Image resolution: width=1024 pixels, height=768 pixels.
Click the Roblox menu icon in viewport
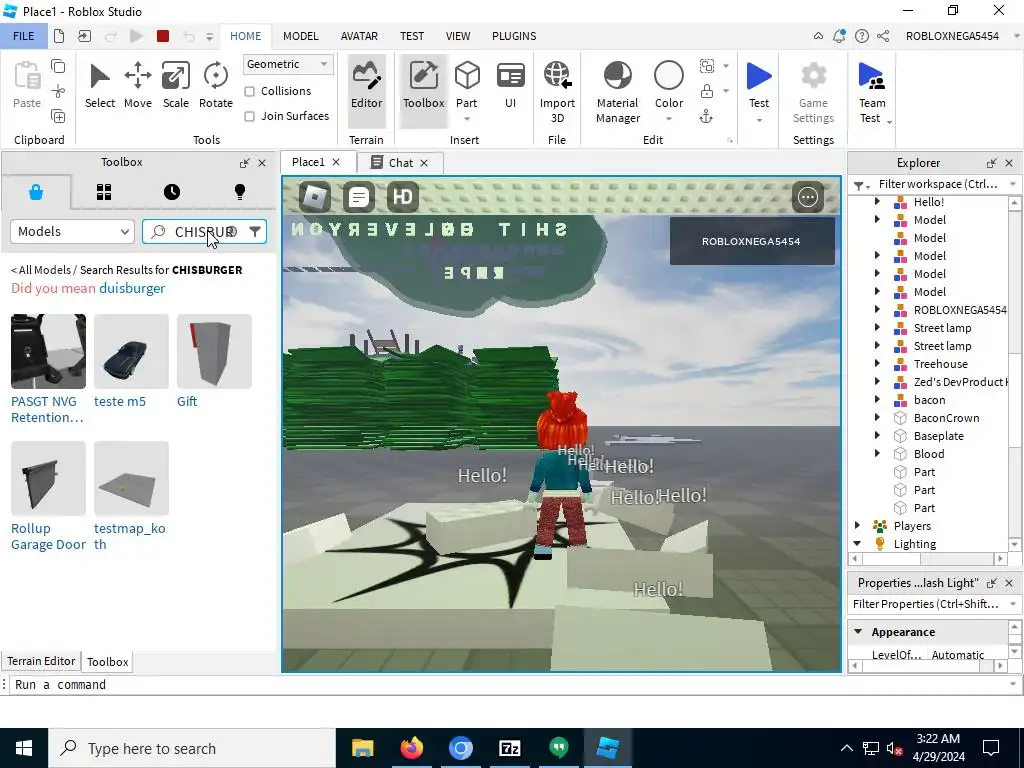[x=315, y=197]
